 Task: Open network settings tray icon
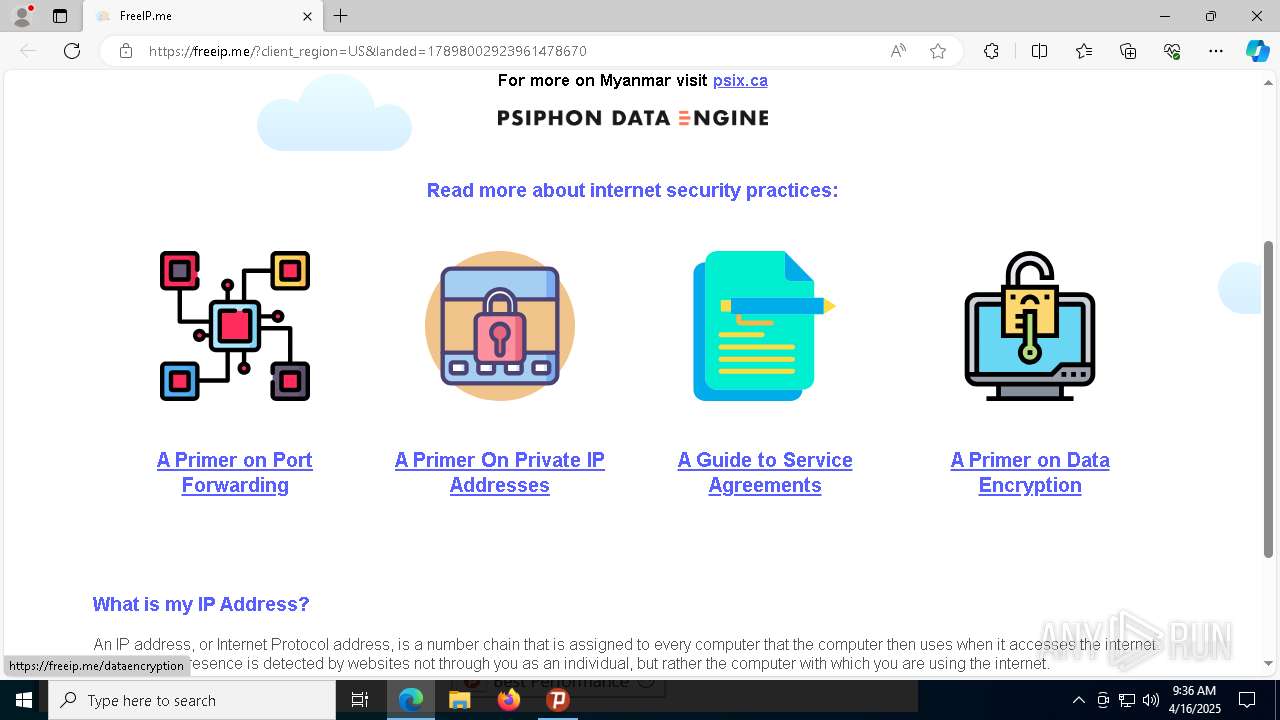click(x=1127, y=700)
